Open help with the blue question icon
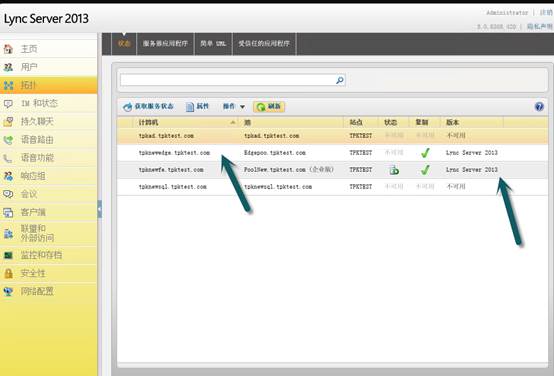Viewport: 554px width, 376px height. point(539,106)
